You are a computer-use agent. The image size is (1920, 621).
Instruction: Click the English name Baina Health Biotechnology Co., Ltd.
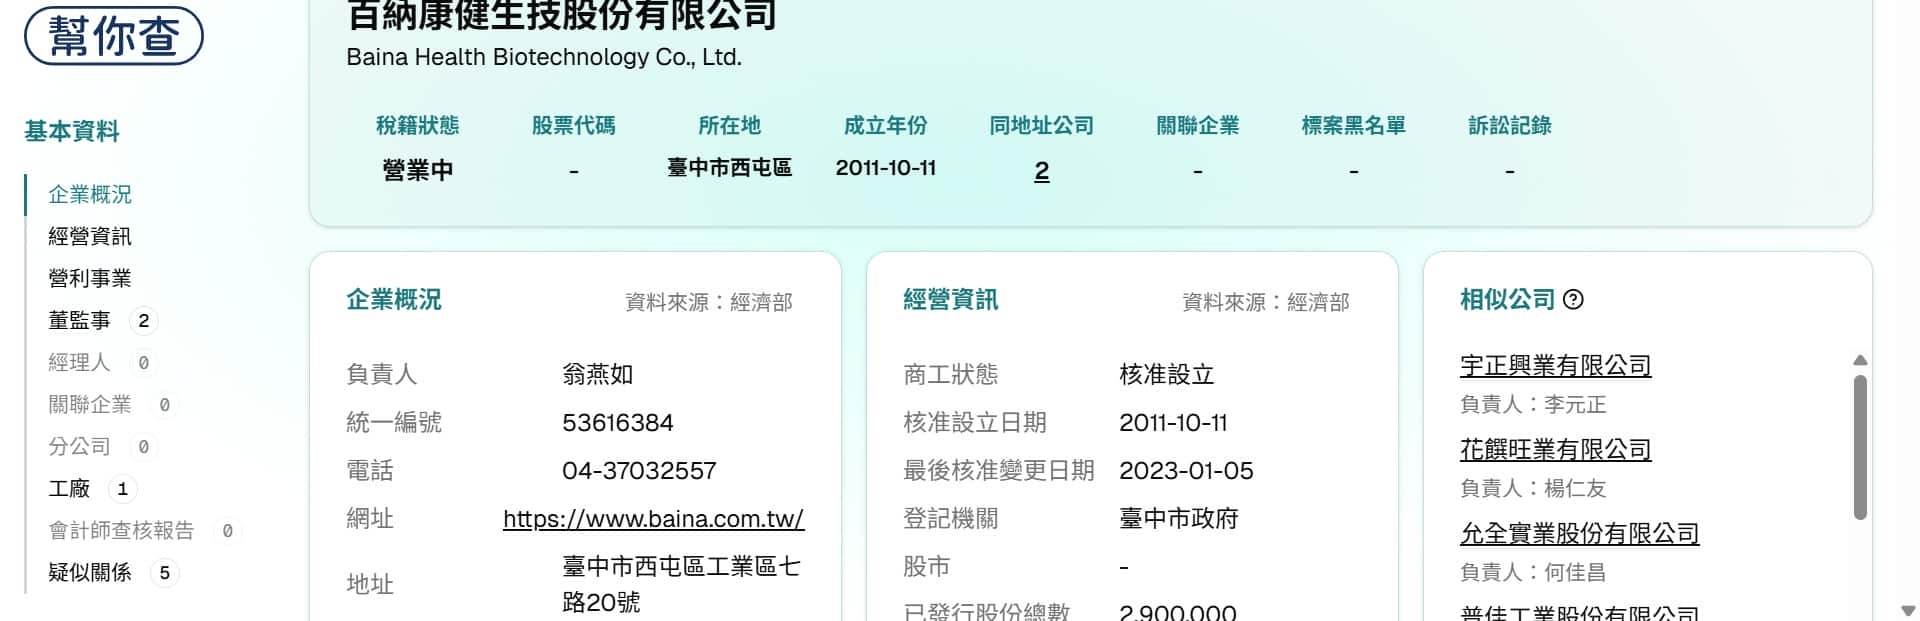[544, 57]
